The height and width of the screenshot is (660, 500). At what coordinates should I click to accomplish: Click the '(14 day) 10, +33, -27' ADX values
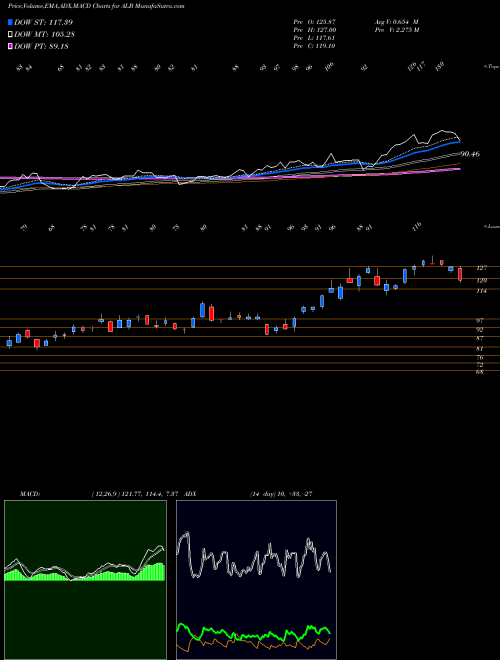click(281, 494)
